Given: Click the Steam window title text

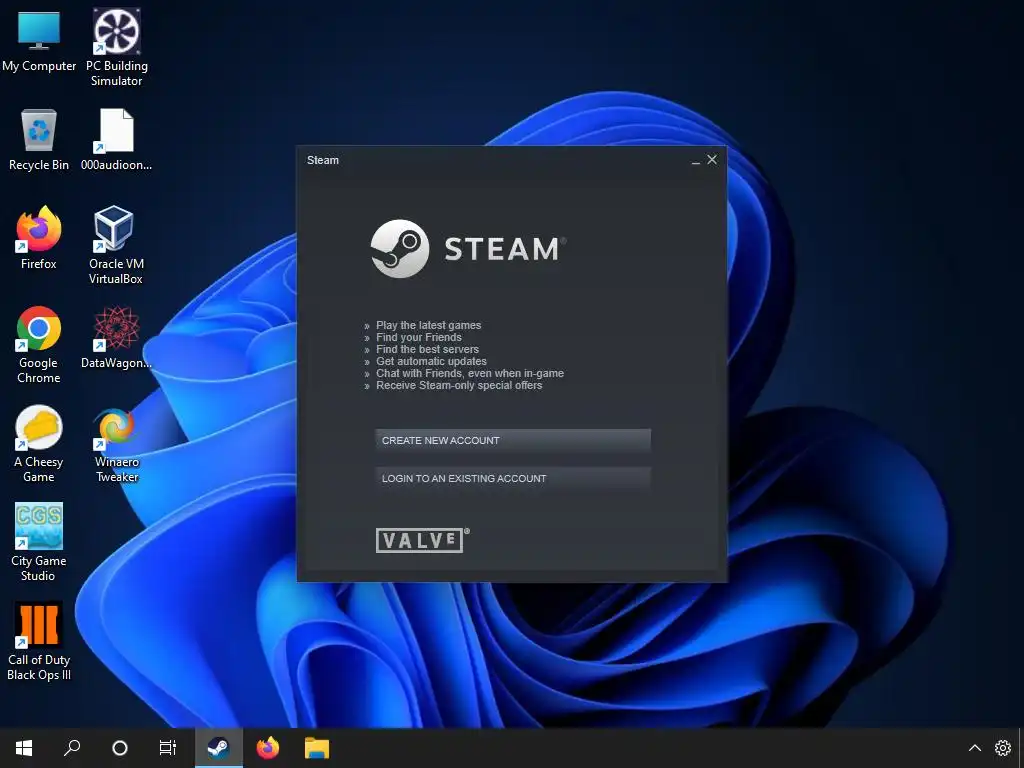Looking at the screenshot, I should point(323,161).
